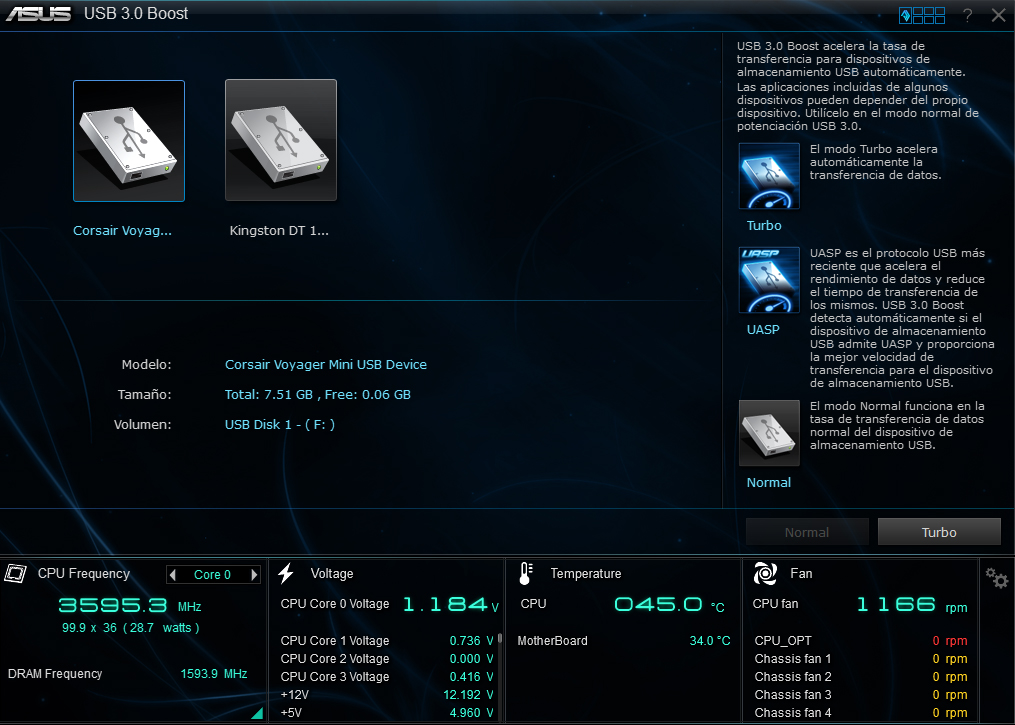Click the Chassis fan 1 row
The image size is (1015, 725).
pos(861,659)
